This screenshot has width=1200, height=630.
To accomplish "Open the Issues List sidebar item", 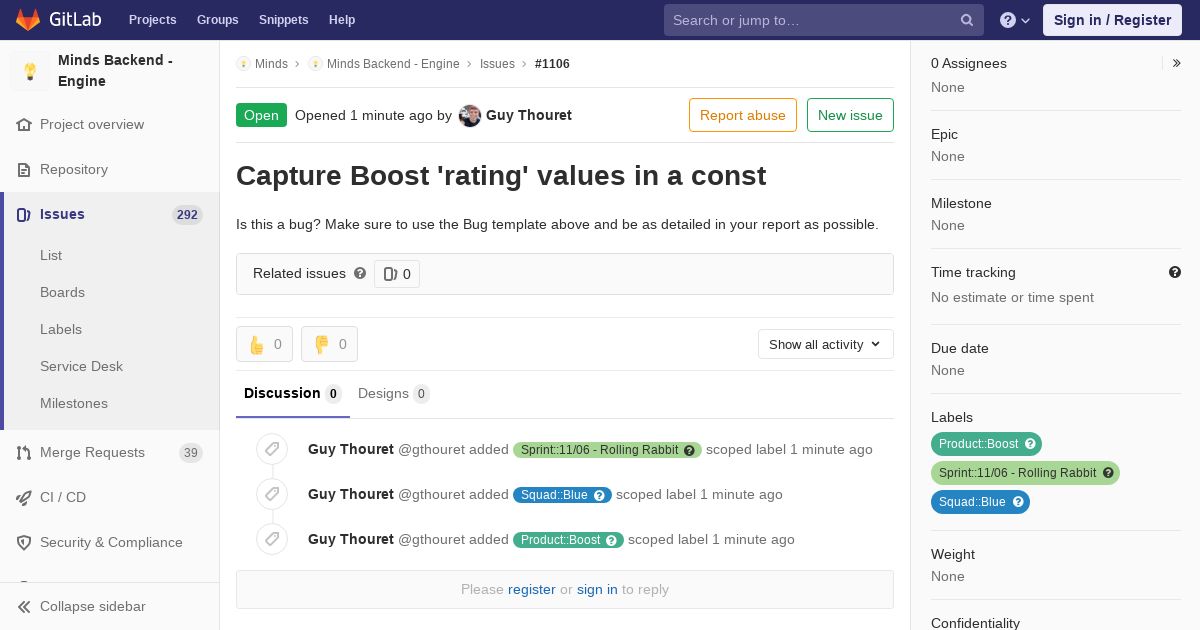I will point(51,256).
